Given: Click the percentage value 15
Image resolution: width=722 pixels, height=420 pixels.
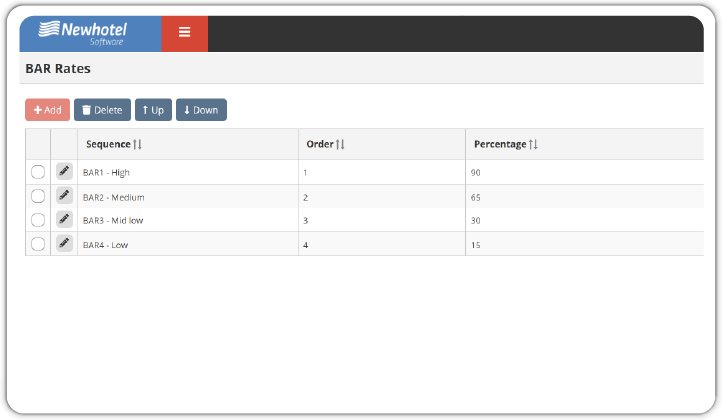Looking at the screenshot, I should point(476,245).
